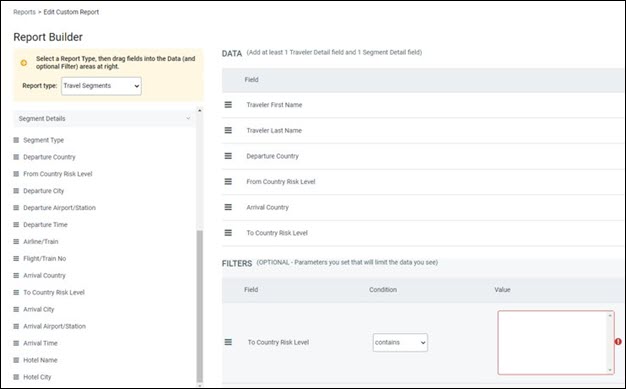Select 'Hotel City' in the field list

click(x=37, y=377)
